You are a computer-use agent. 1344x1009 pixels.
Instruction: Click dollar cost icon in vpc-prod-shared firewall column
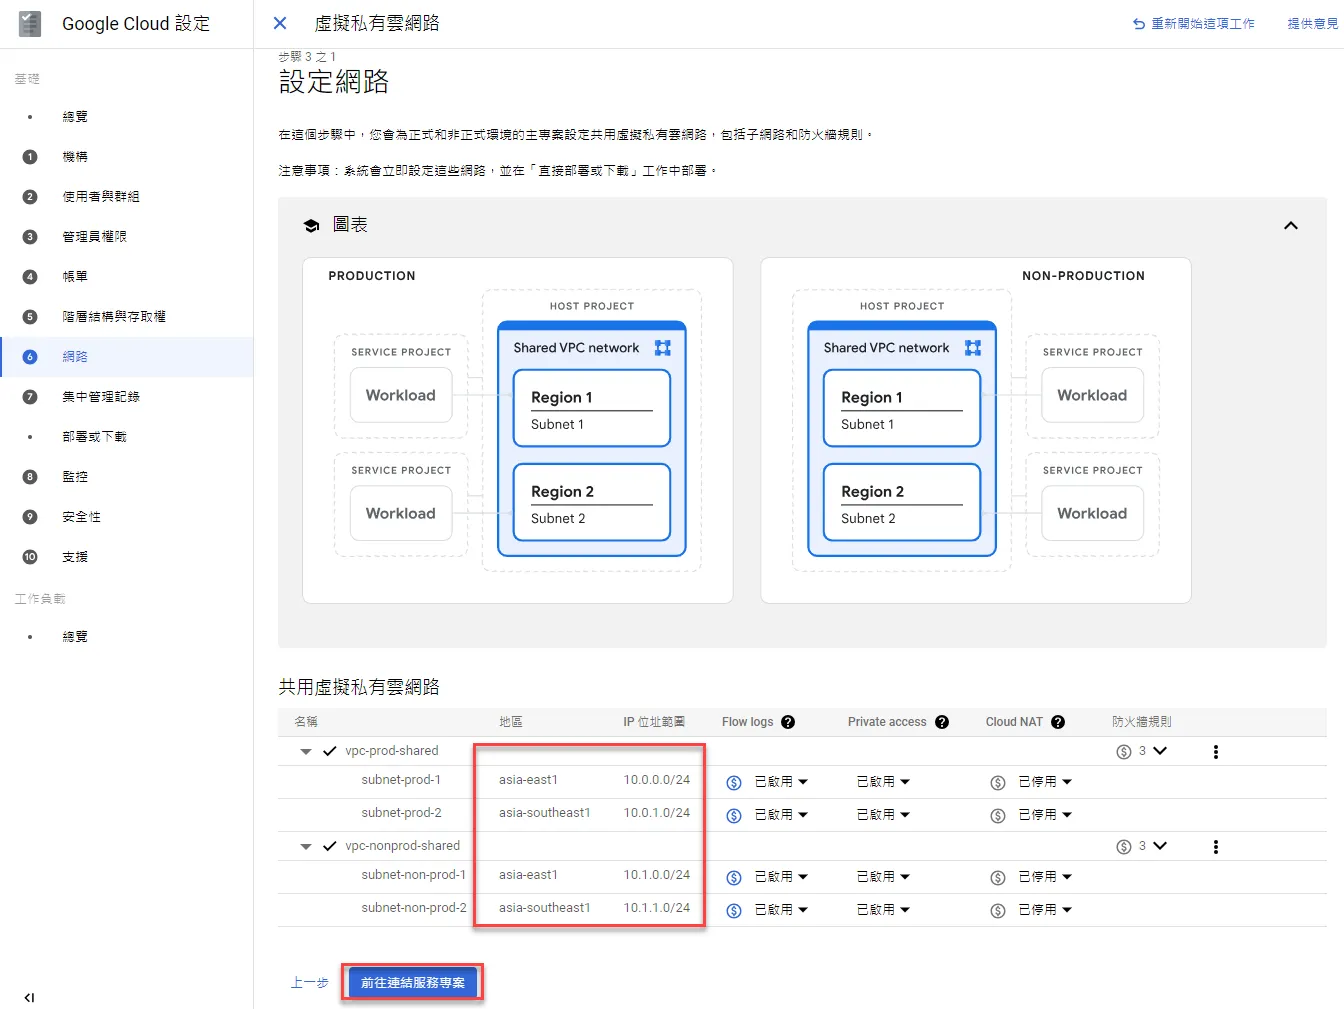(1124, 752)
